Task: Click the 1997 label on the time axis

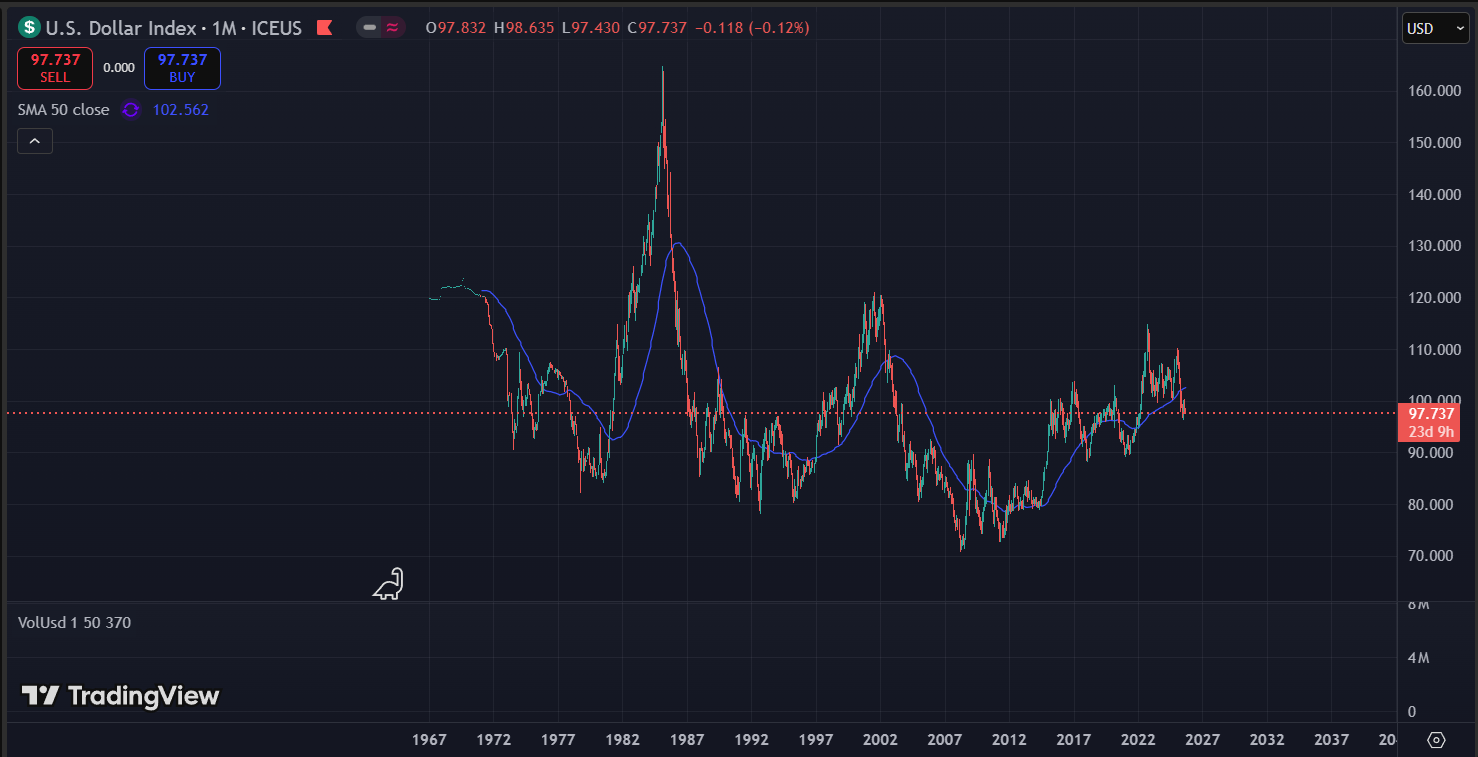Action: 816,740
